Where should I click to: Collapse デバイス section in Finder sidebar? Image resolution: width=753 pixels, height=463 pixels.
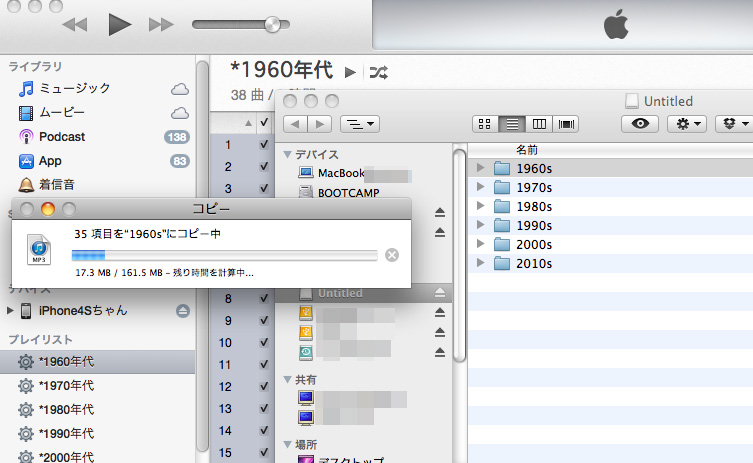pos(288,154)
